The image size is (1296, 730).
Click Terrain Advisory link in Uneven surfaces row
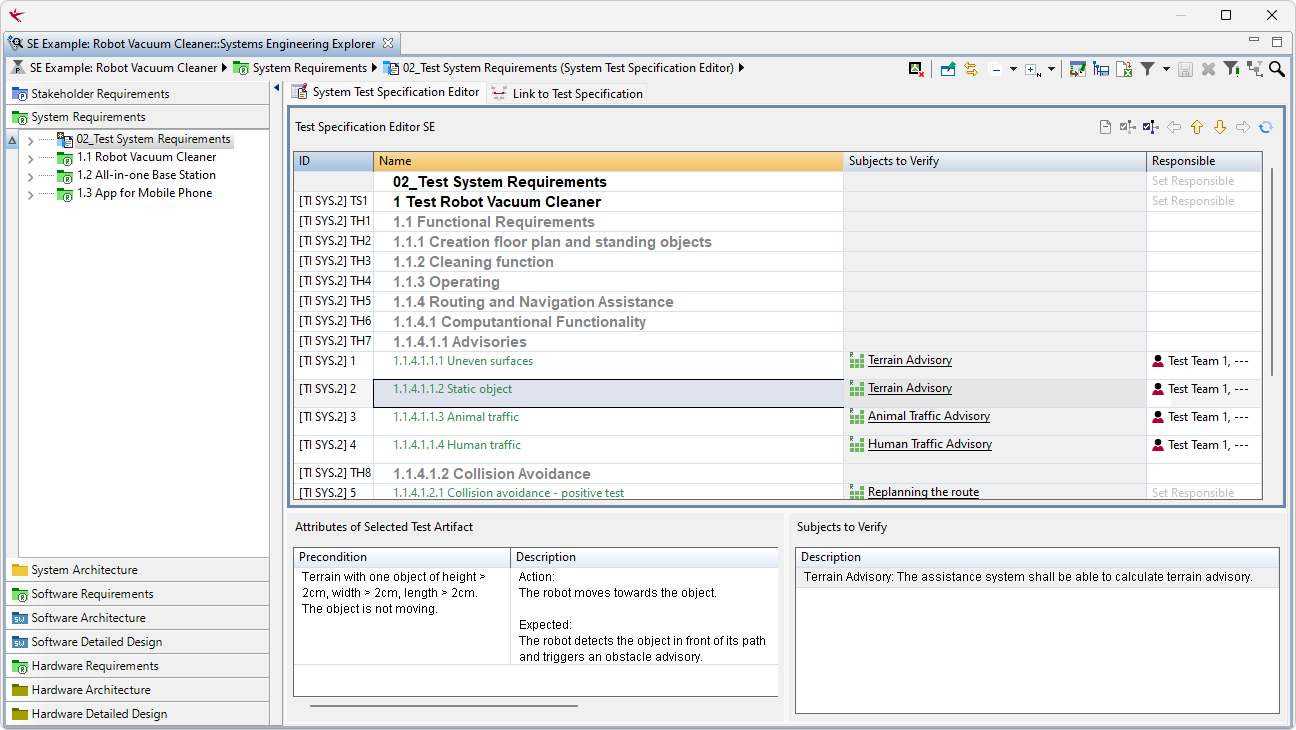coord(909,360)
